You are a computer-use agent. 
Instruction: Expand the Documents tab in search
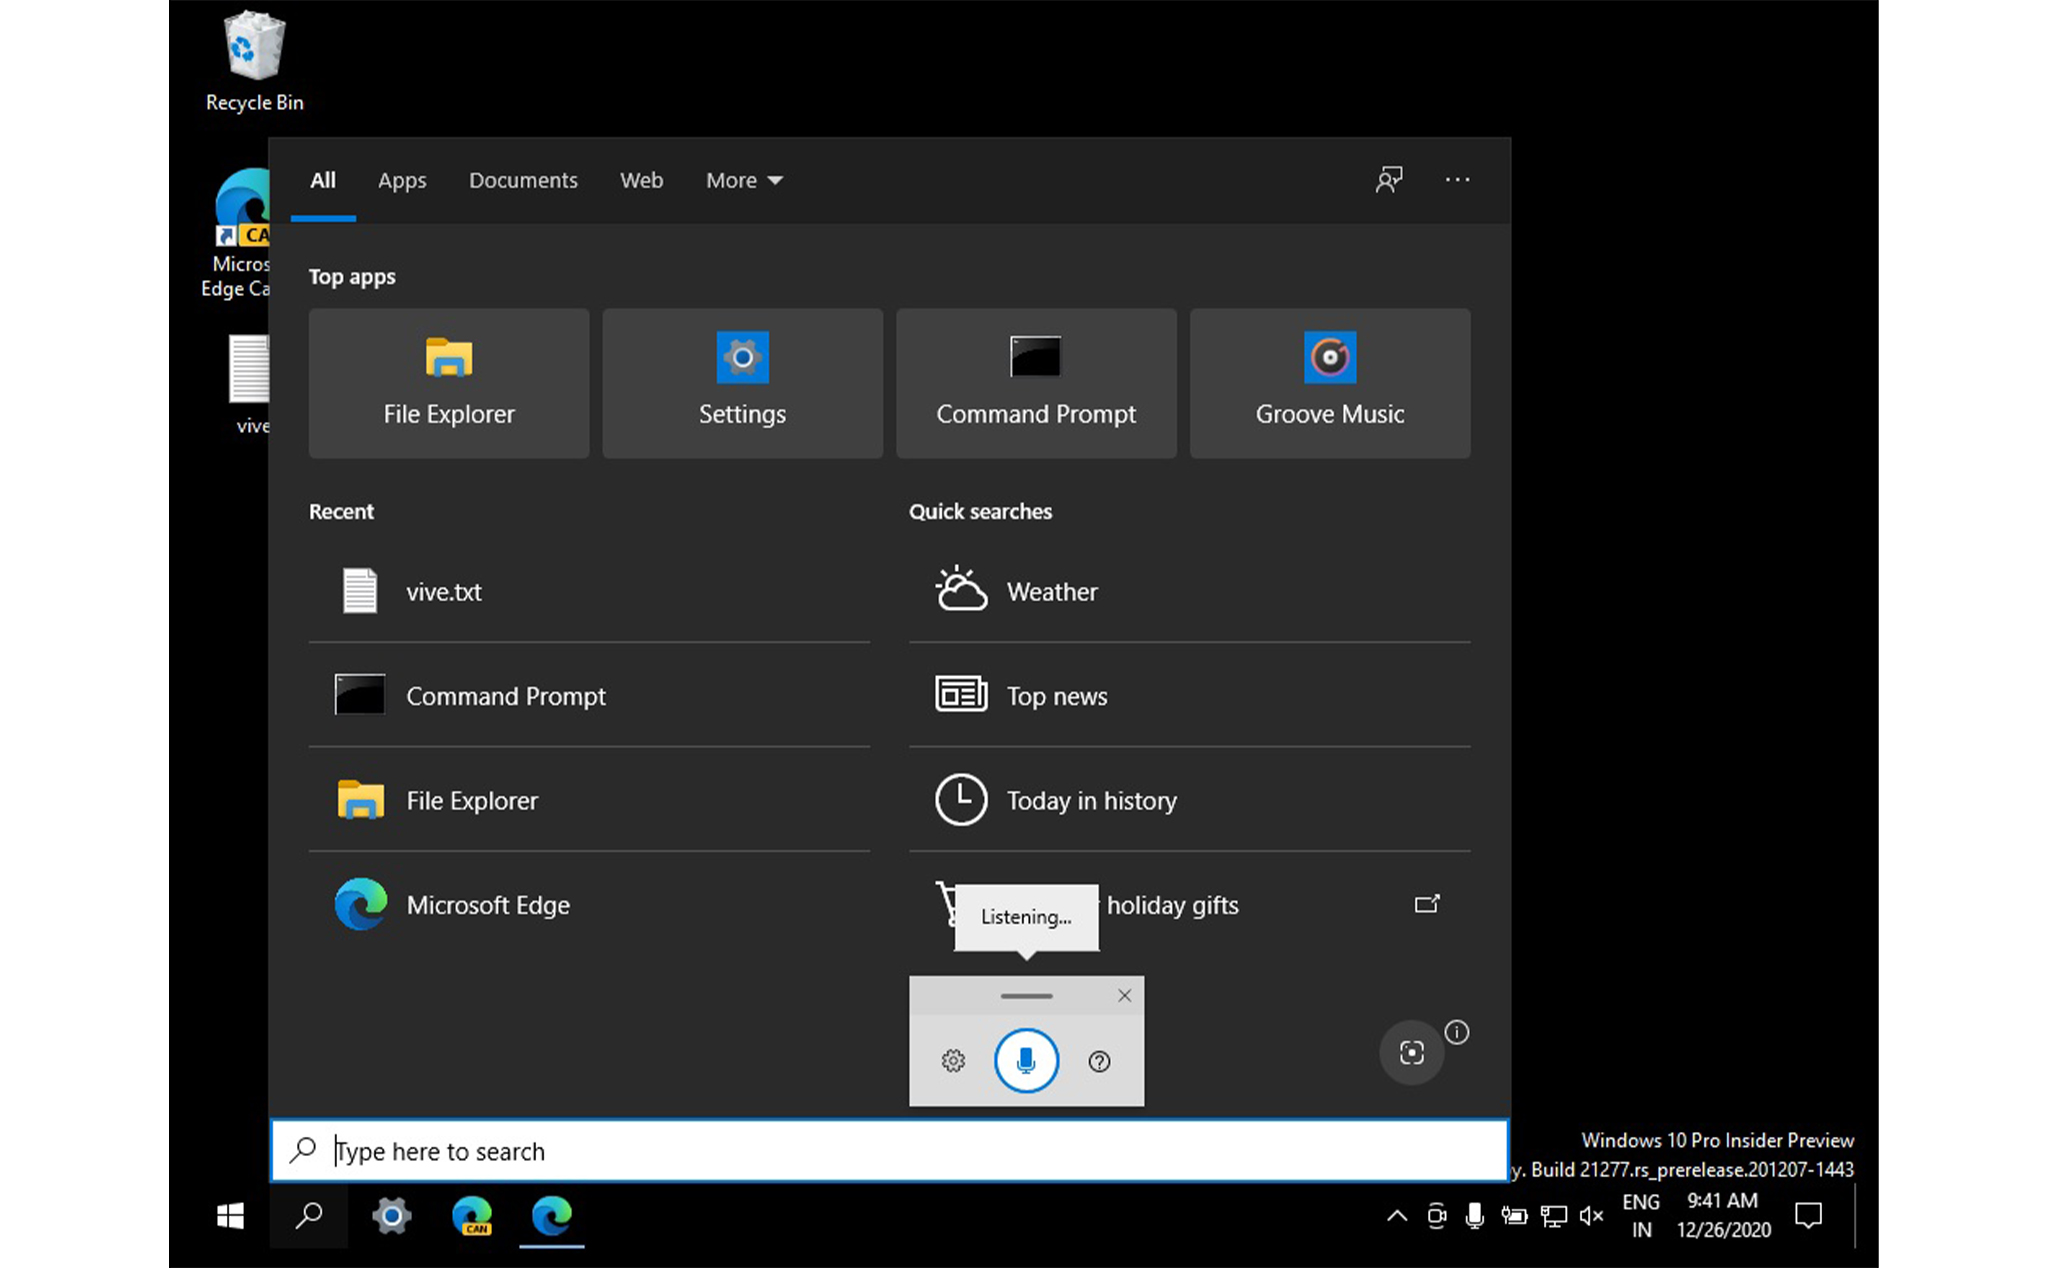[522, 178]
